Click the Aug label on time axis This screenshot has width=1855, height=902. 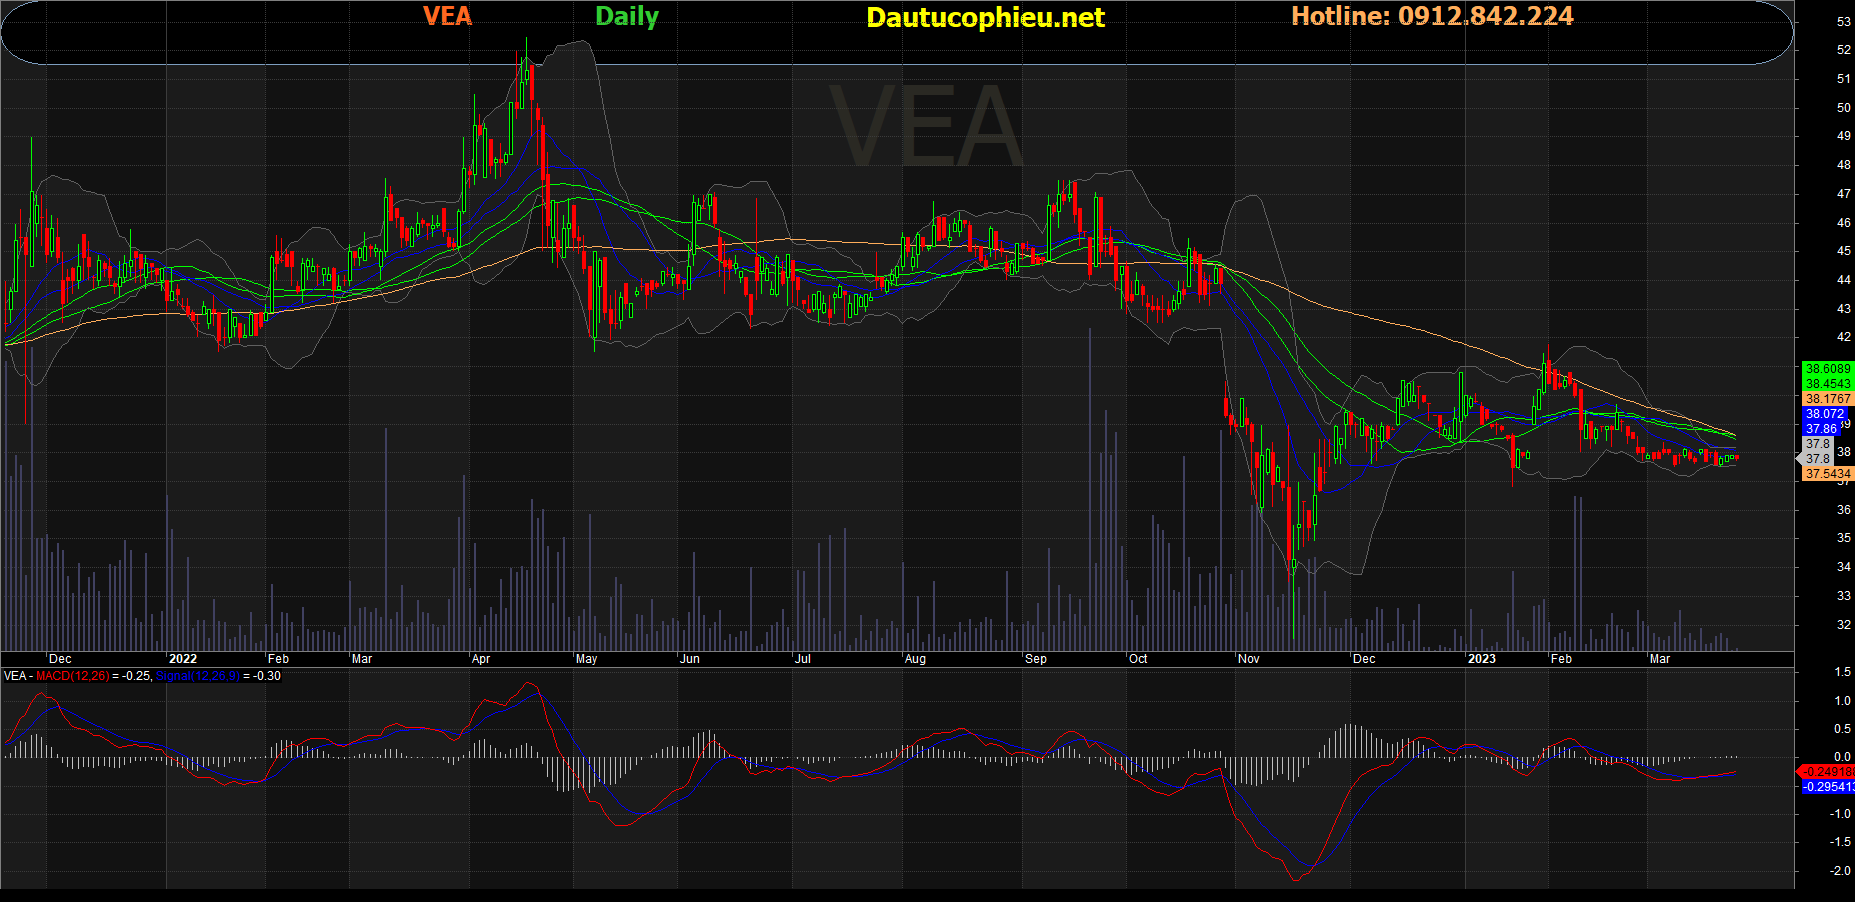click(915, 659)
